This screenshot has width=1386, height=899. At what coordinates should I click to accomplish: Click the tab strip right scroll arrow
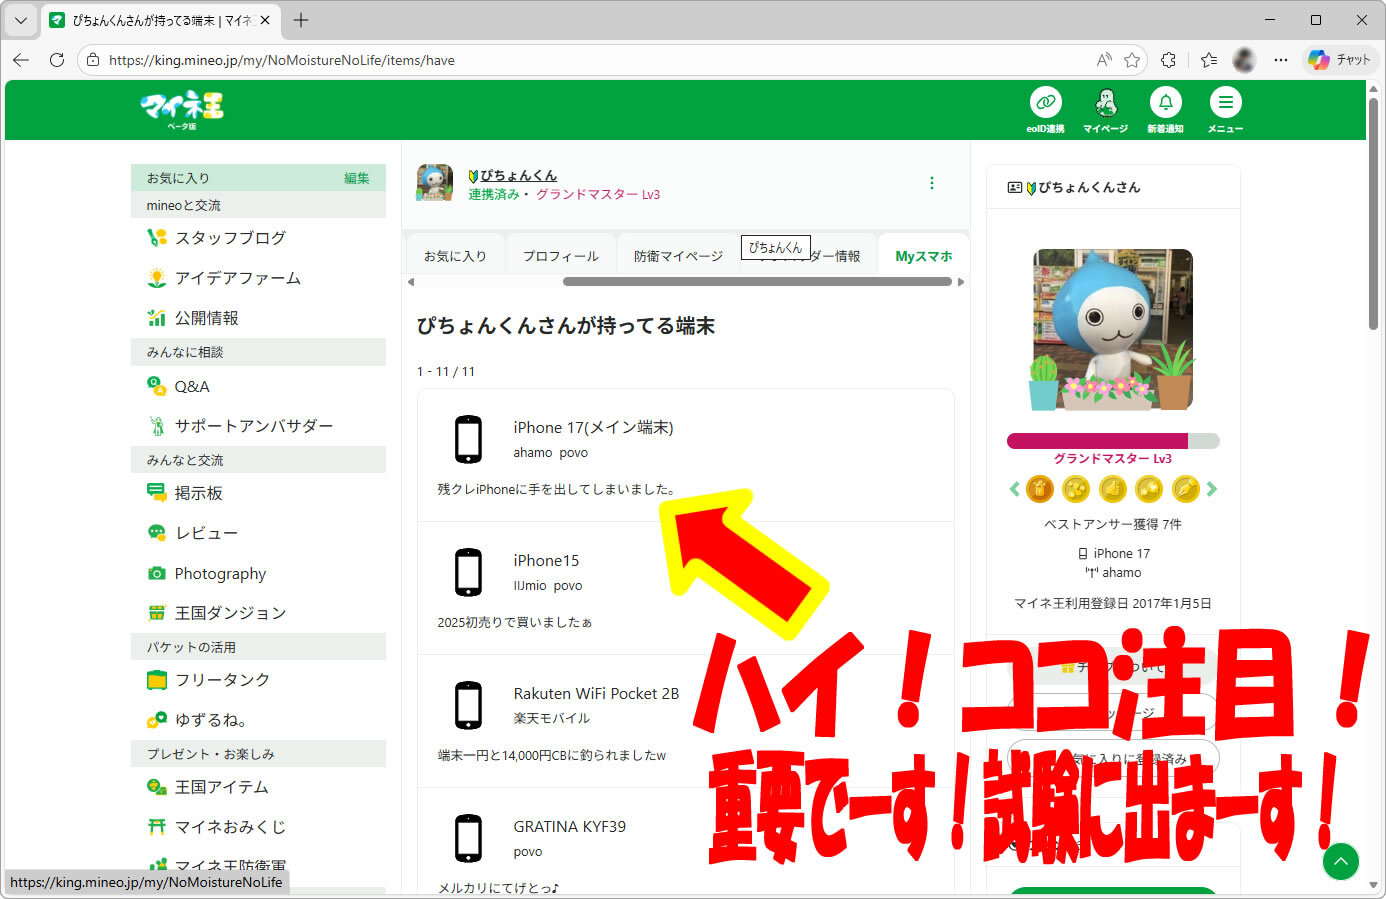tap(961, 282)
